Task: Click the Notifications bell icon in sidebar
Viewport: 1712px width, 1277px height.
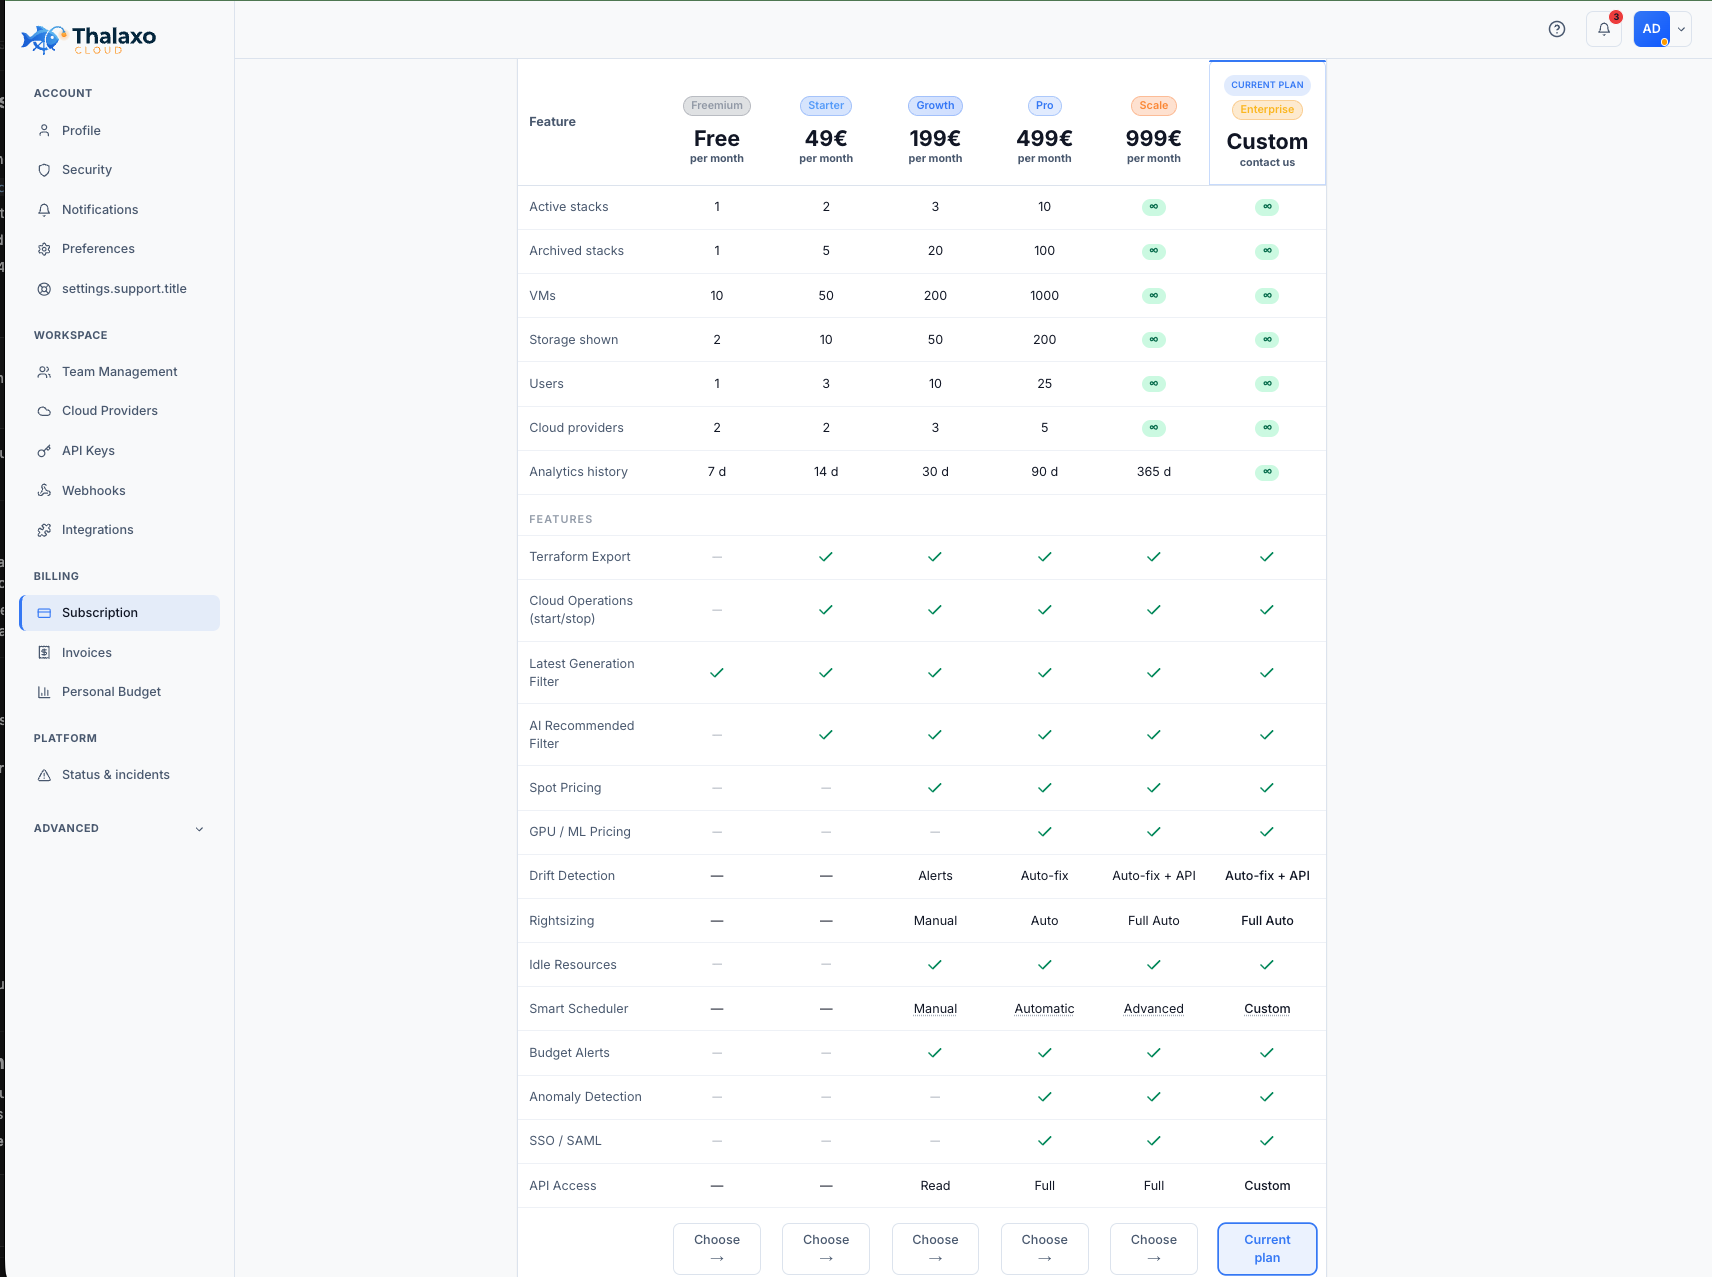Action: (x=44, y=210)
